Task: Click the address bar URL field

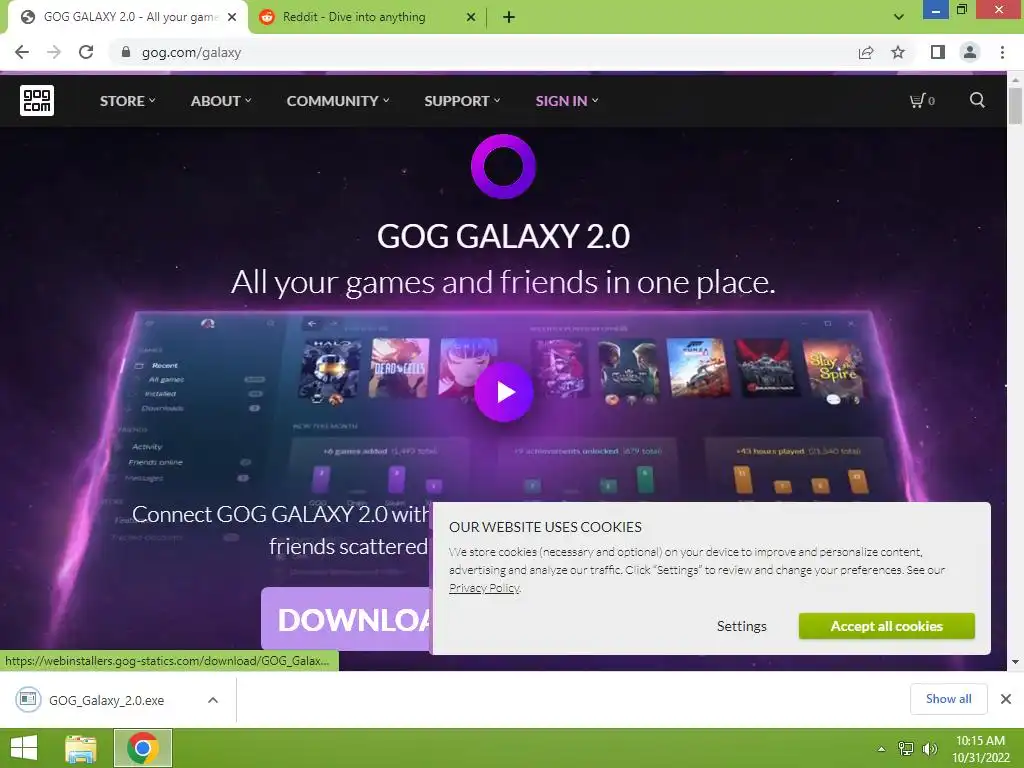Action: pyautogui.click(x=483, y=52)
